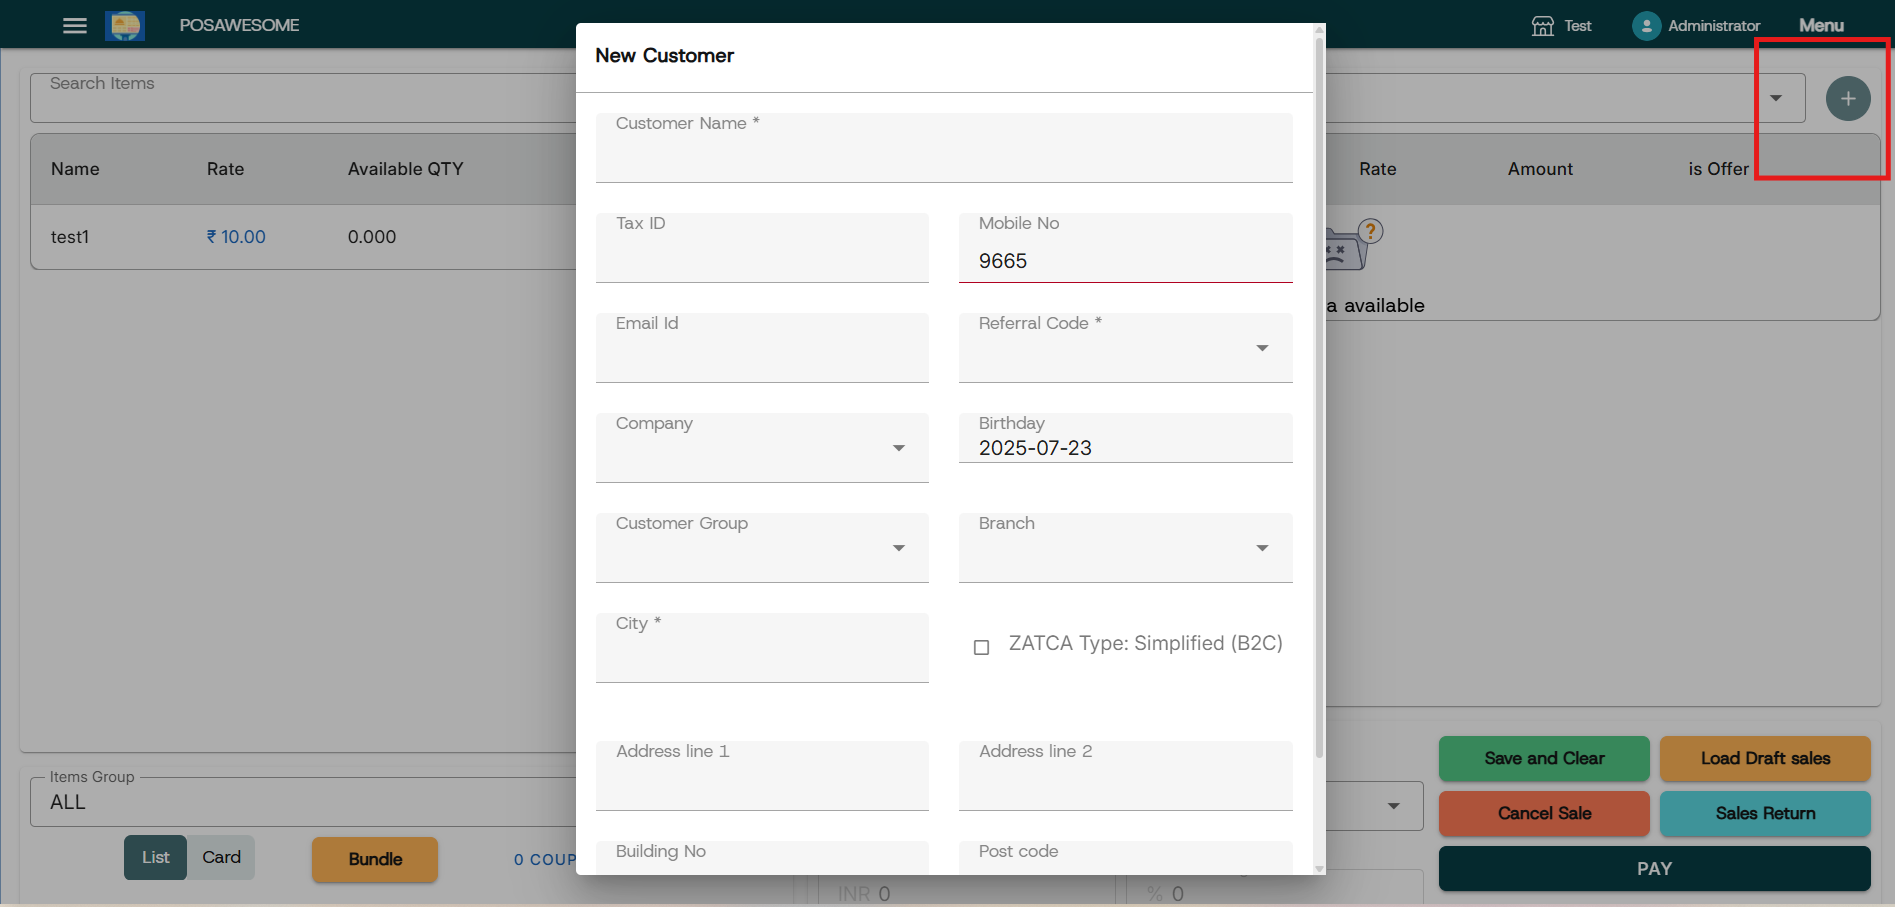Click the Customer Name field
Viewport: 1895px width, 907px height.
click(944, 147)
